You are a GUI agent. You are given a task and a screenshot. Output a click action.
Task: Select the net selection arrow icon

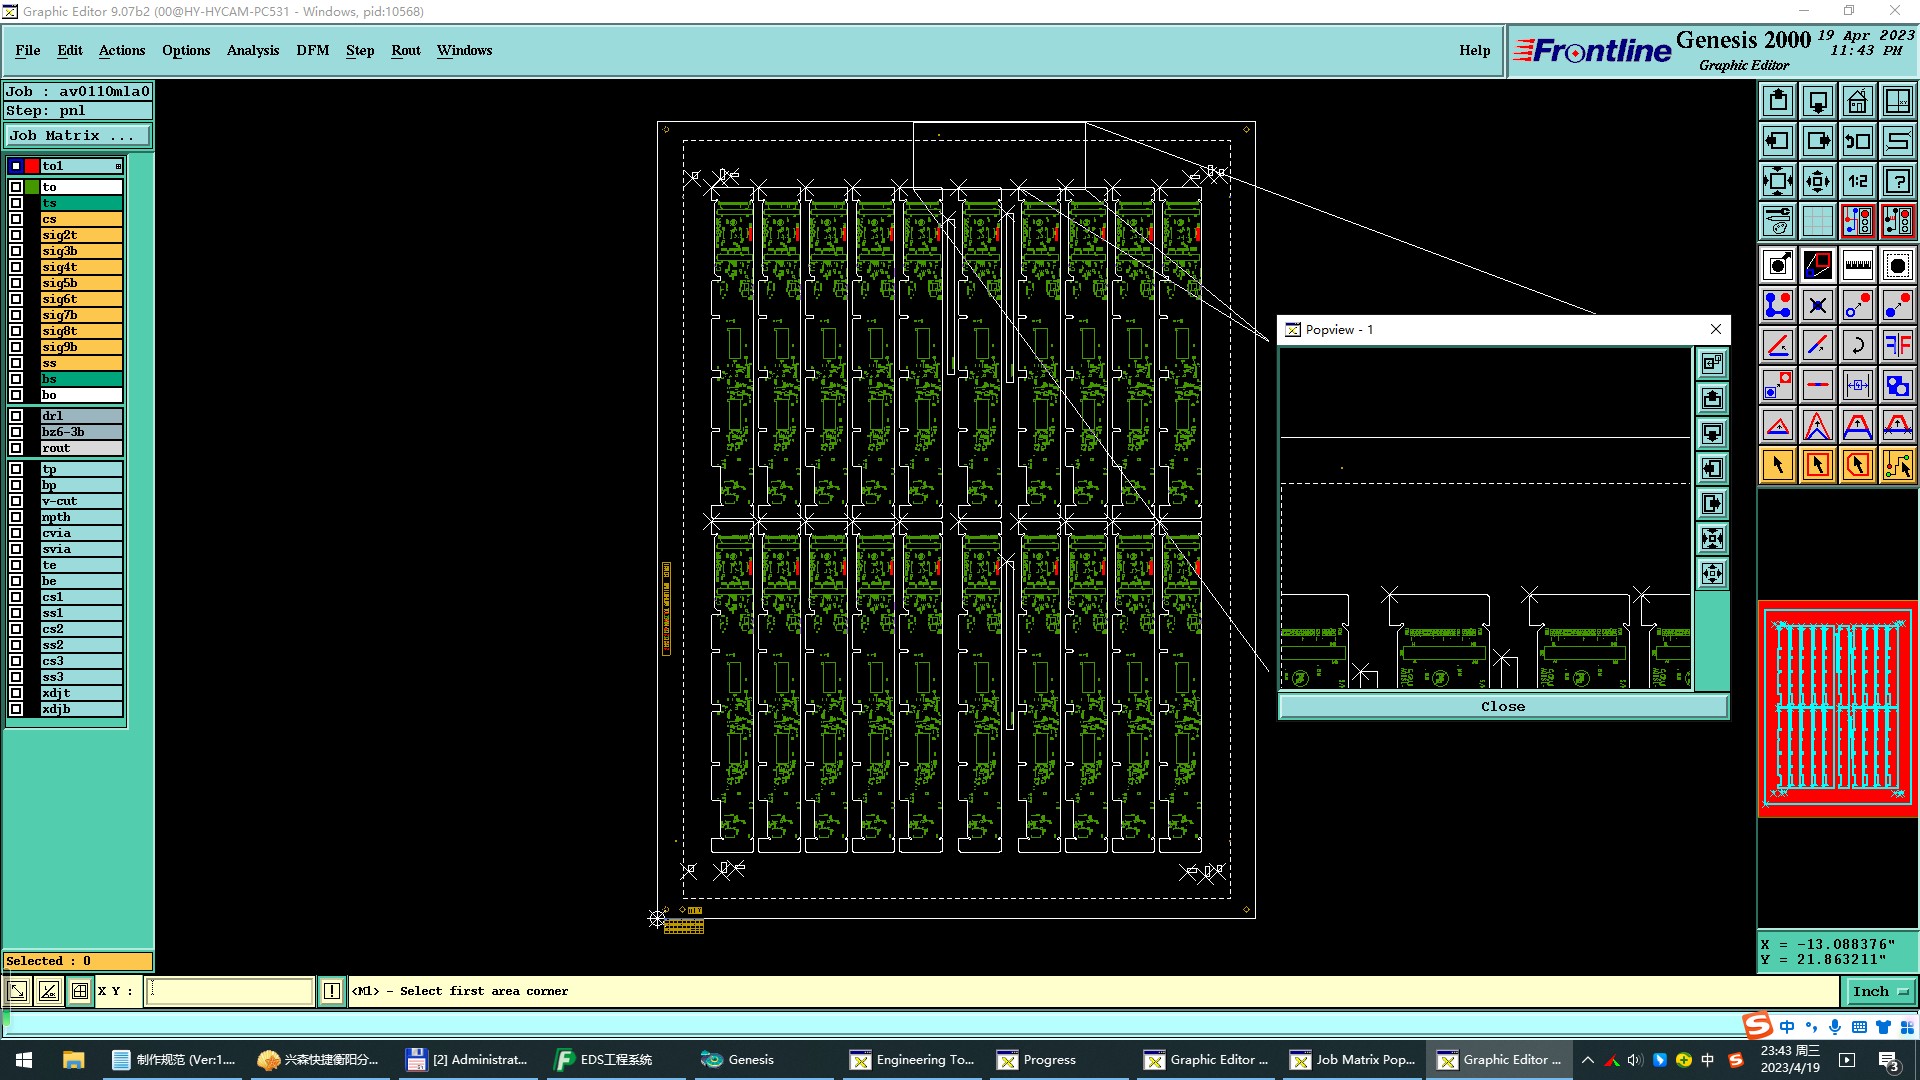pos(1897,465)
